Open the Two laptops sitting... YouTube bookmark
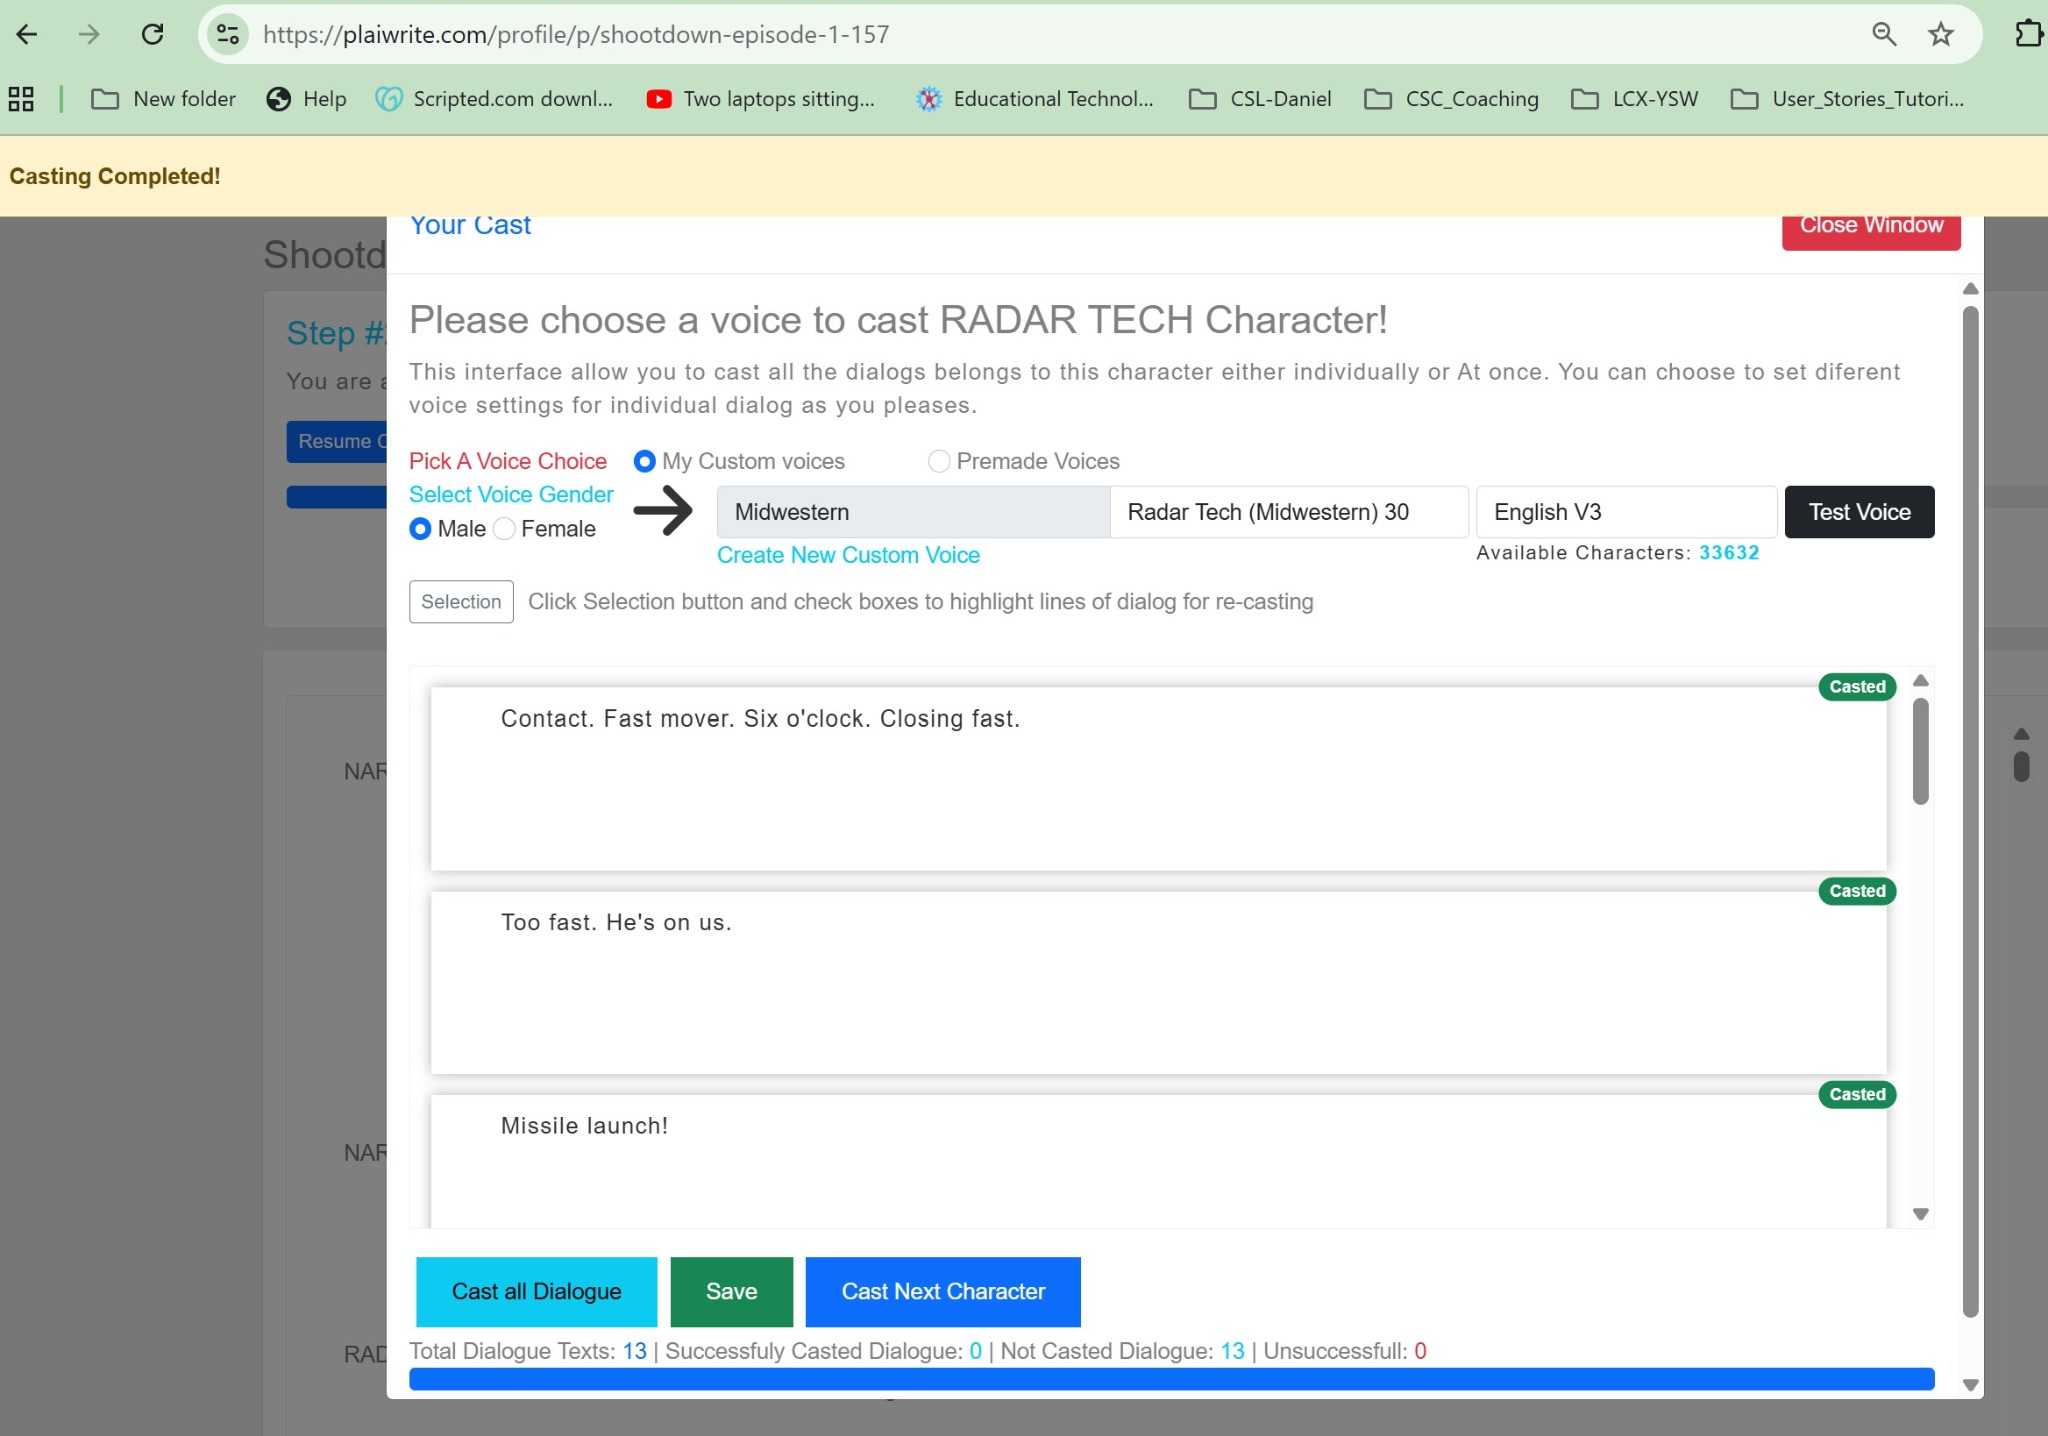The width and height of the screenshot is (2048, 1436). [761, 99]
